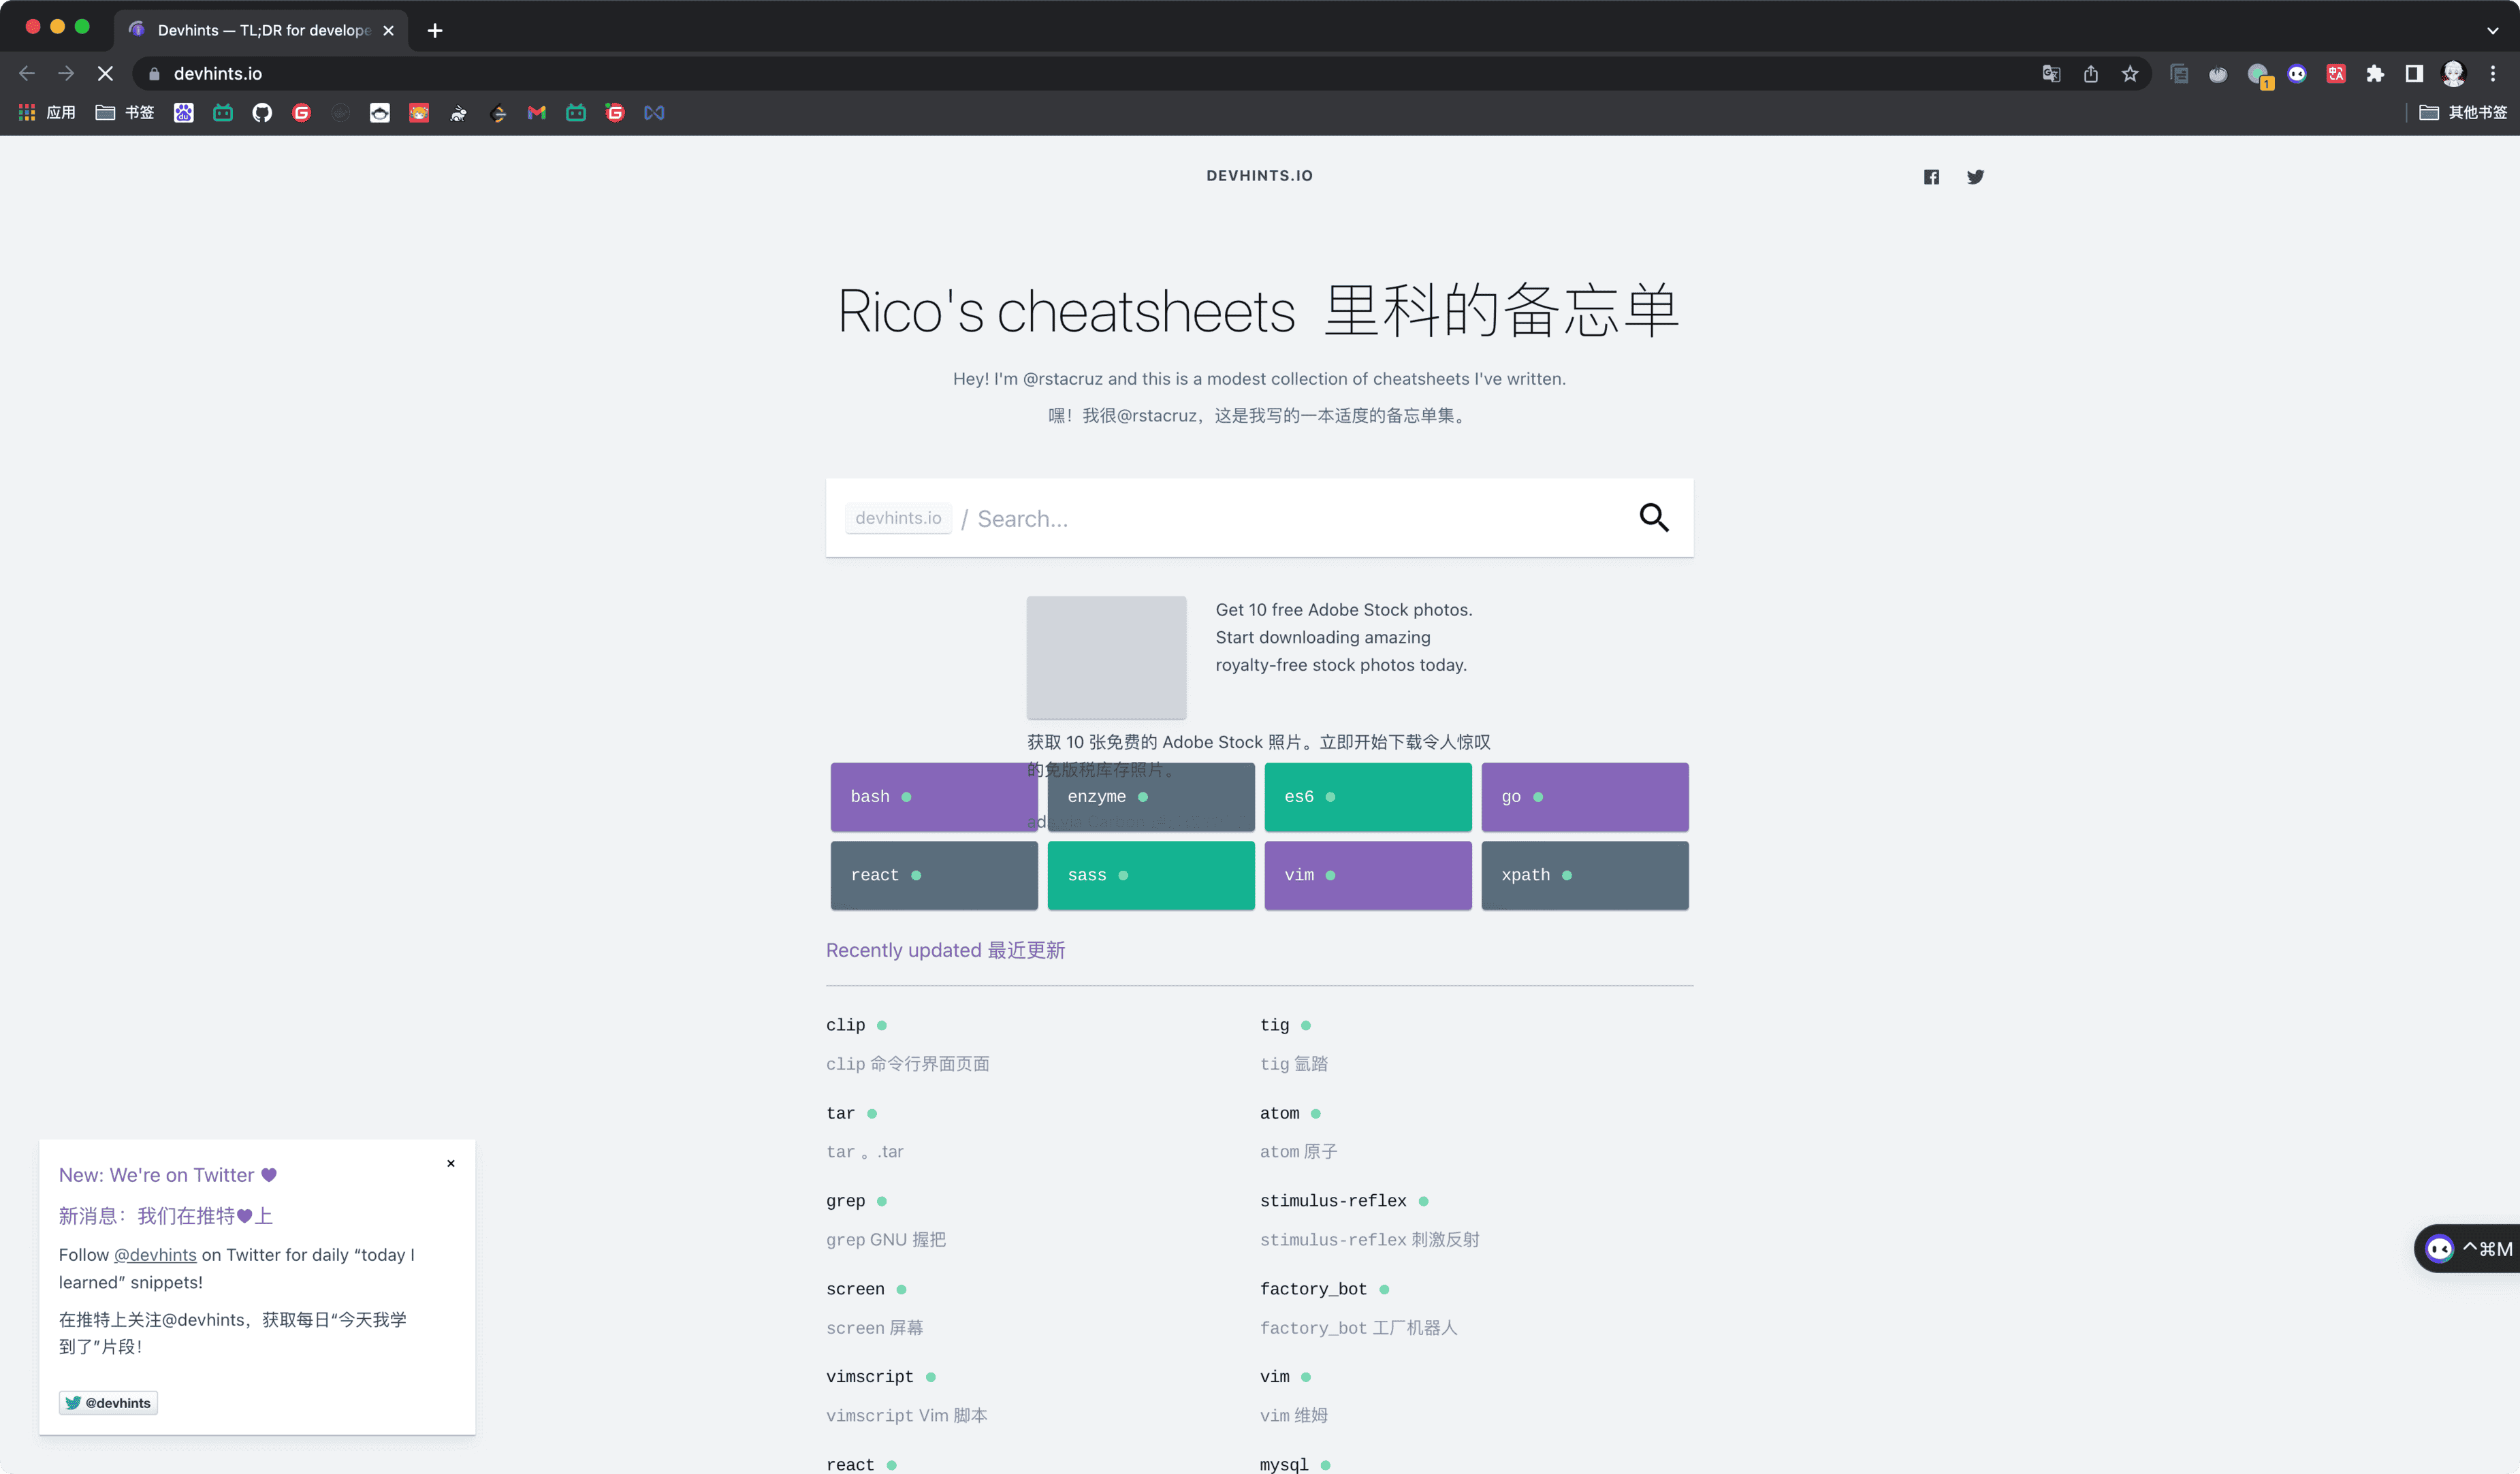
Task: Open the Google Translate icon in address bar
Action: pos(2051,74)
